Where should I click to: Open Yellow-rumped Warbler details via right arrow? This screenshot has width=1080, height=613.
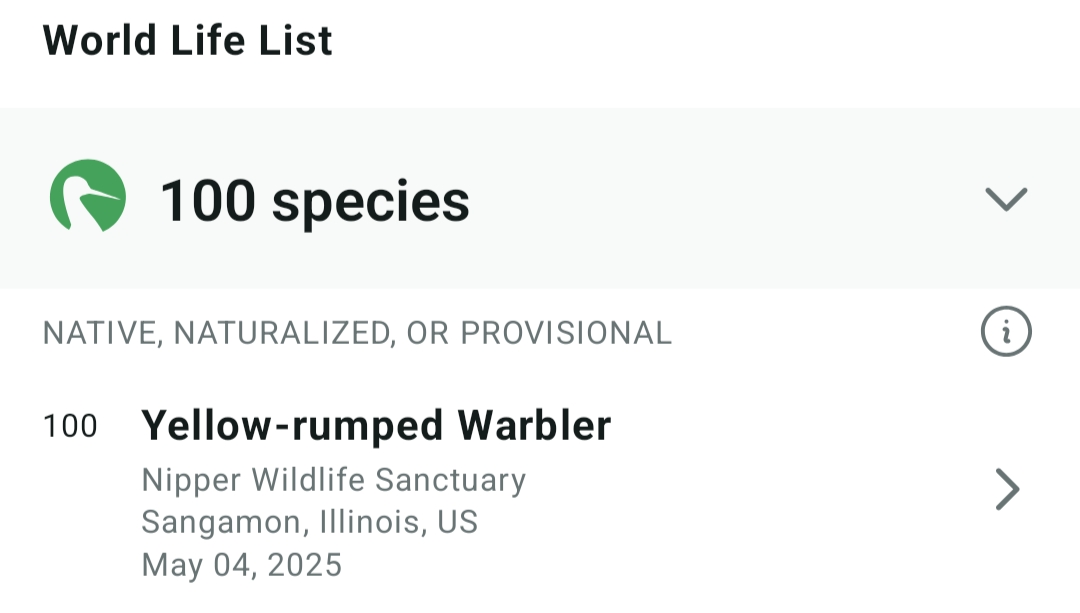tap(1007, 490)
